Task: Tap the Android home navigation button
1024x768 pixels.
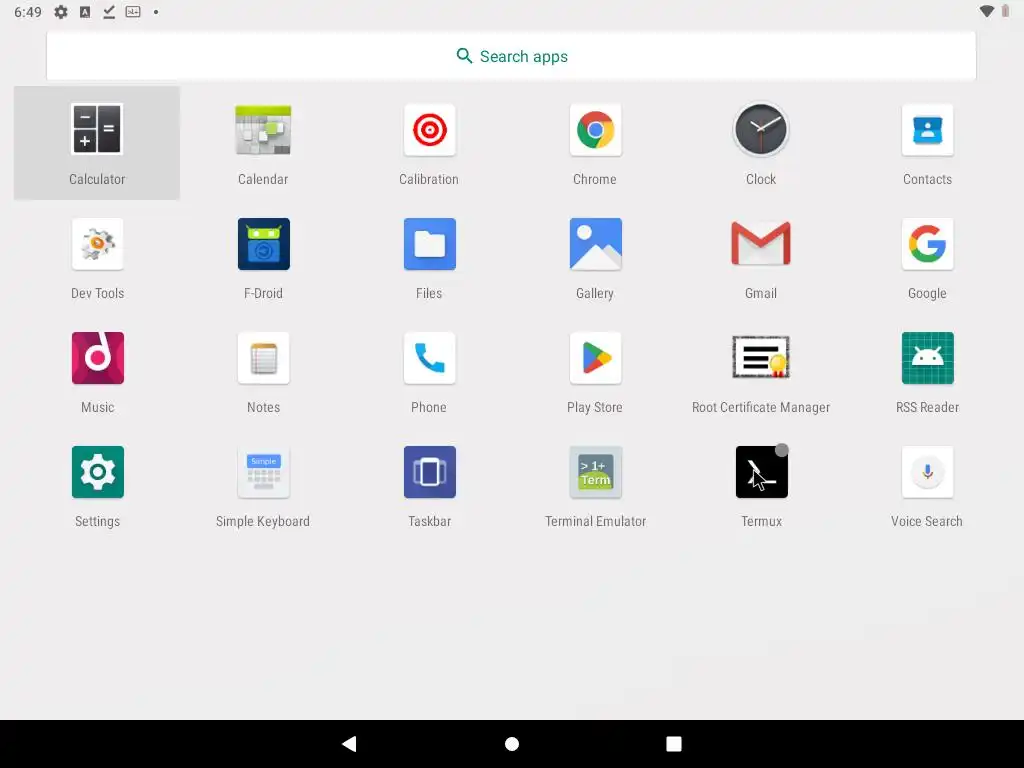Action: click(512, 744)
